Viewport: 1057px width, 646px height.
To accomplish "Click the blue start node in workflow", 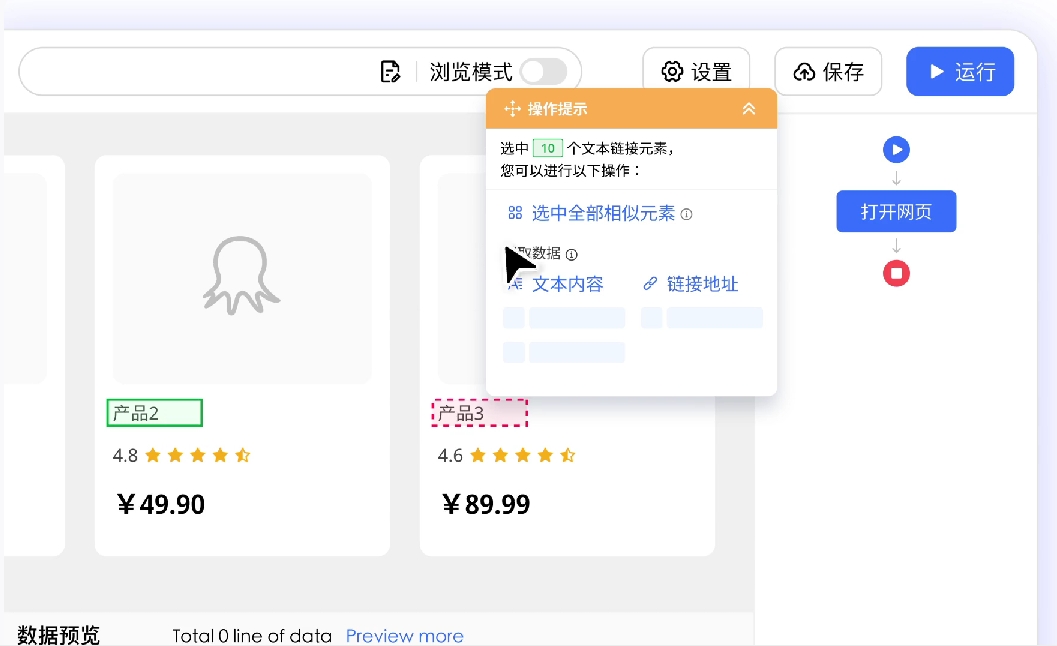I will pyautogui.click(x=897, y=149).
